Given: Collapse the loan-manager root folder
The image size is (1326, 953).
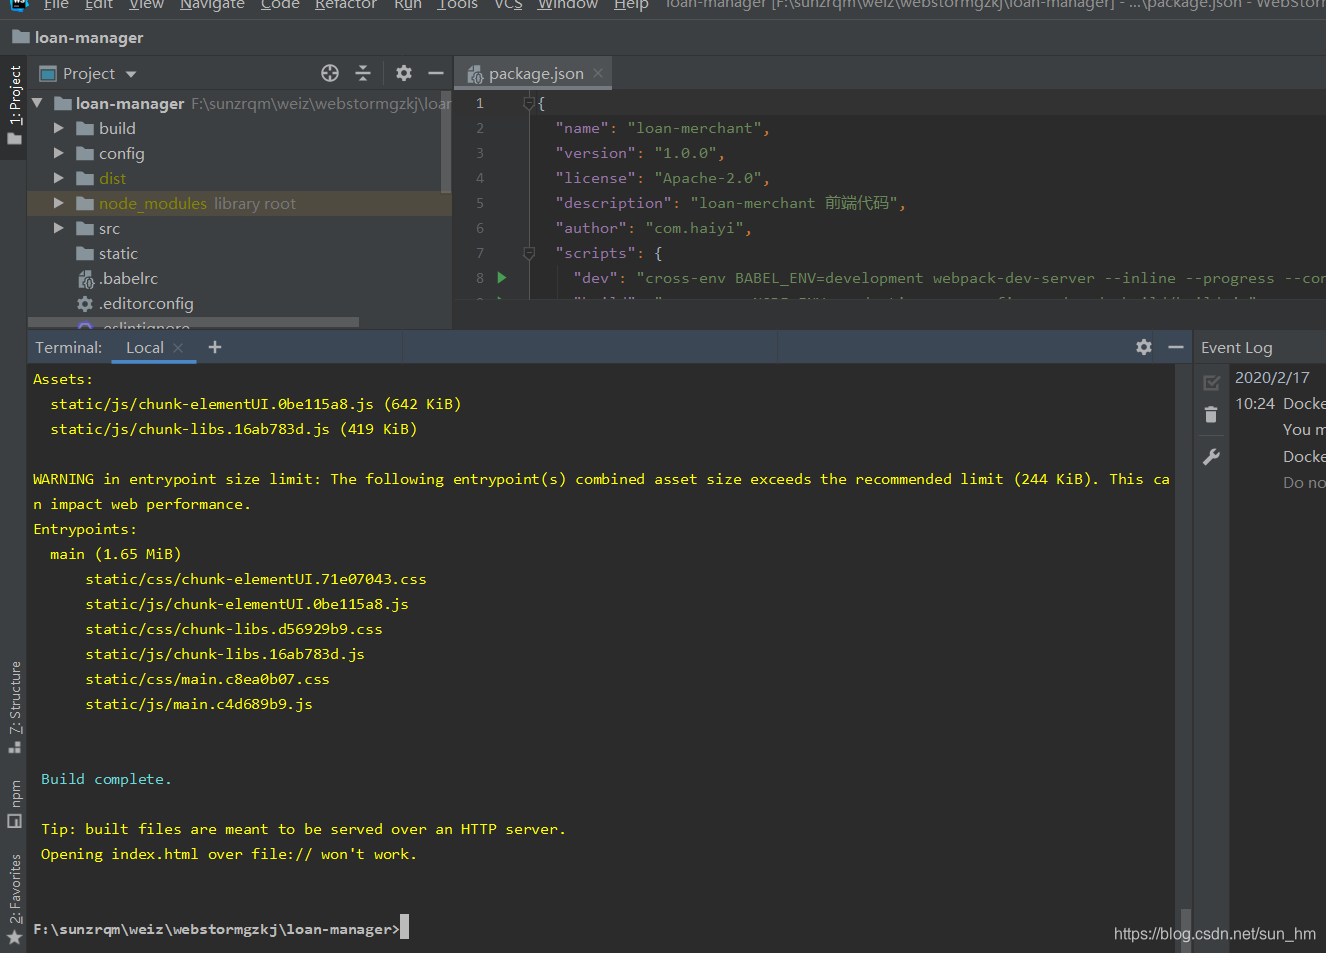Looking at the screenshot, I should [x=37, y=103].
